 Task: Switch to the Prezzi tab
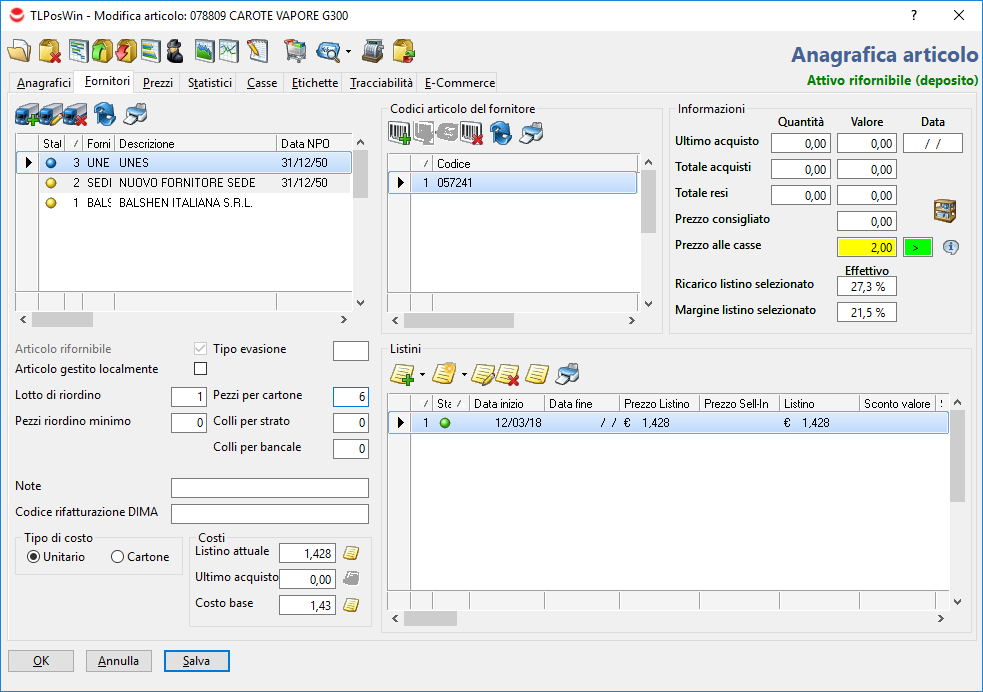(x=158, y=83)
